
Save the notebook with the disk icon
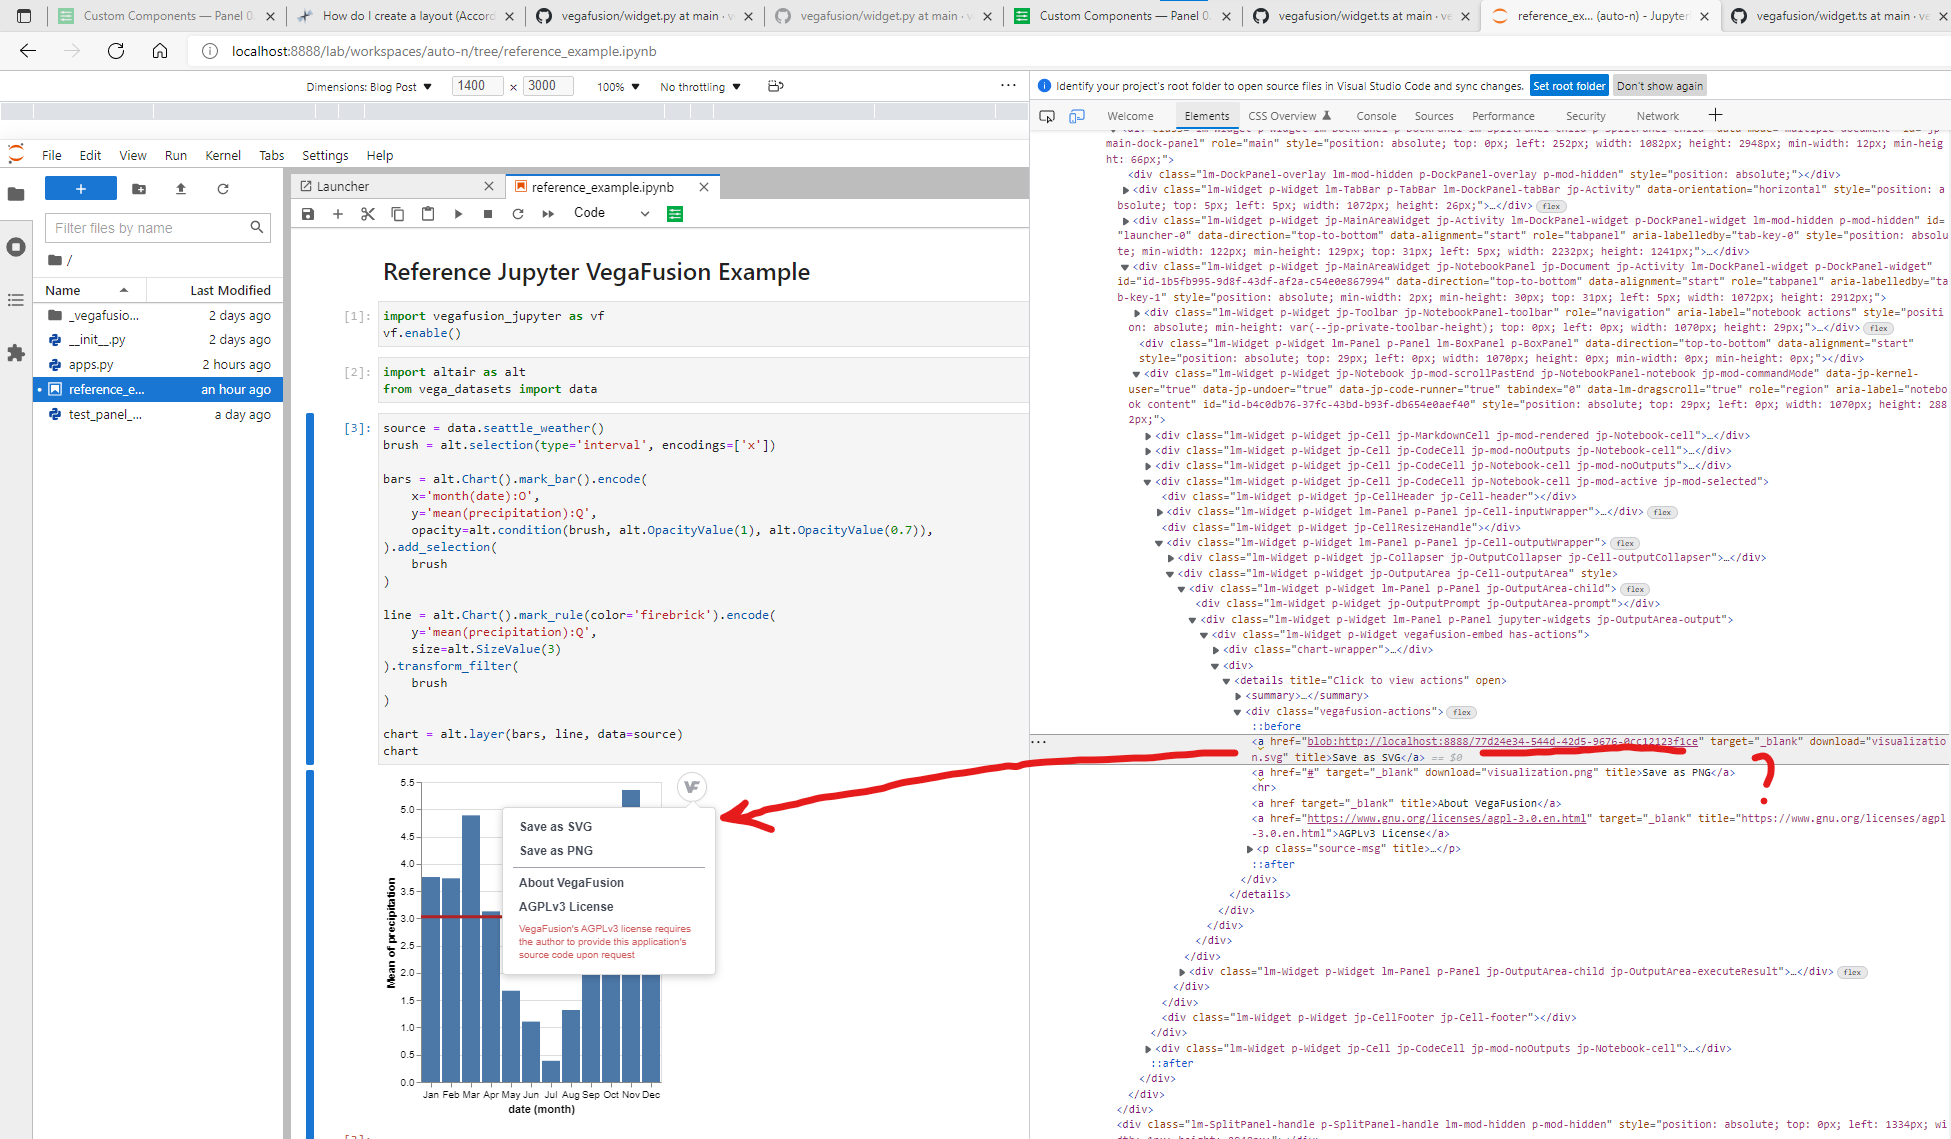[x=308, y=214]
